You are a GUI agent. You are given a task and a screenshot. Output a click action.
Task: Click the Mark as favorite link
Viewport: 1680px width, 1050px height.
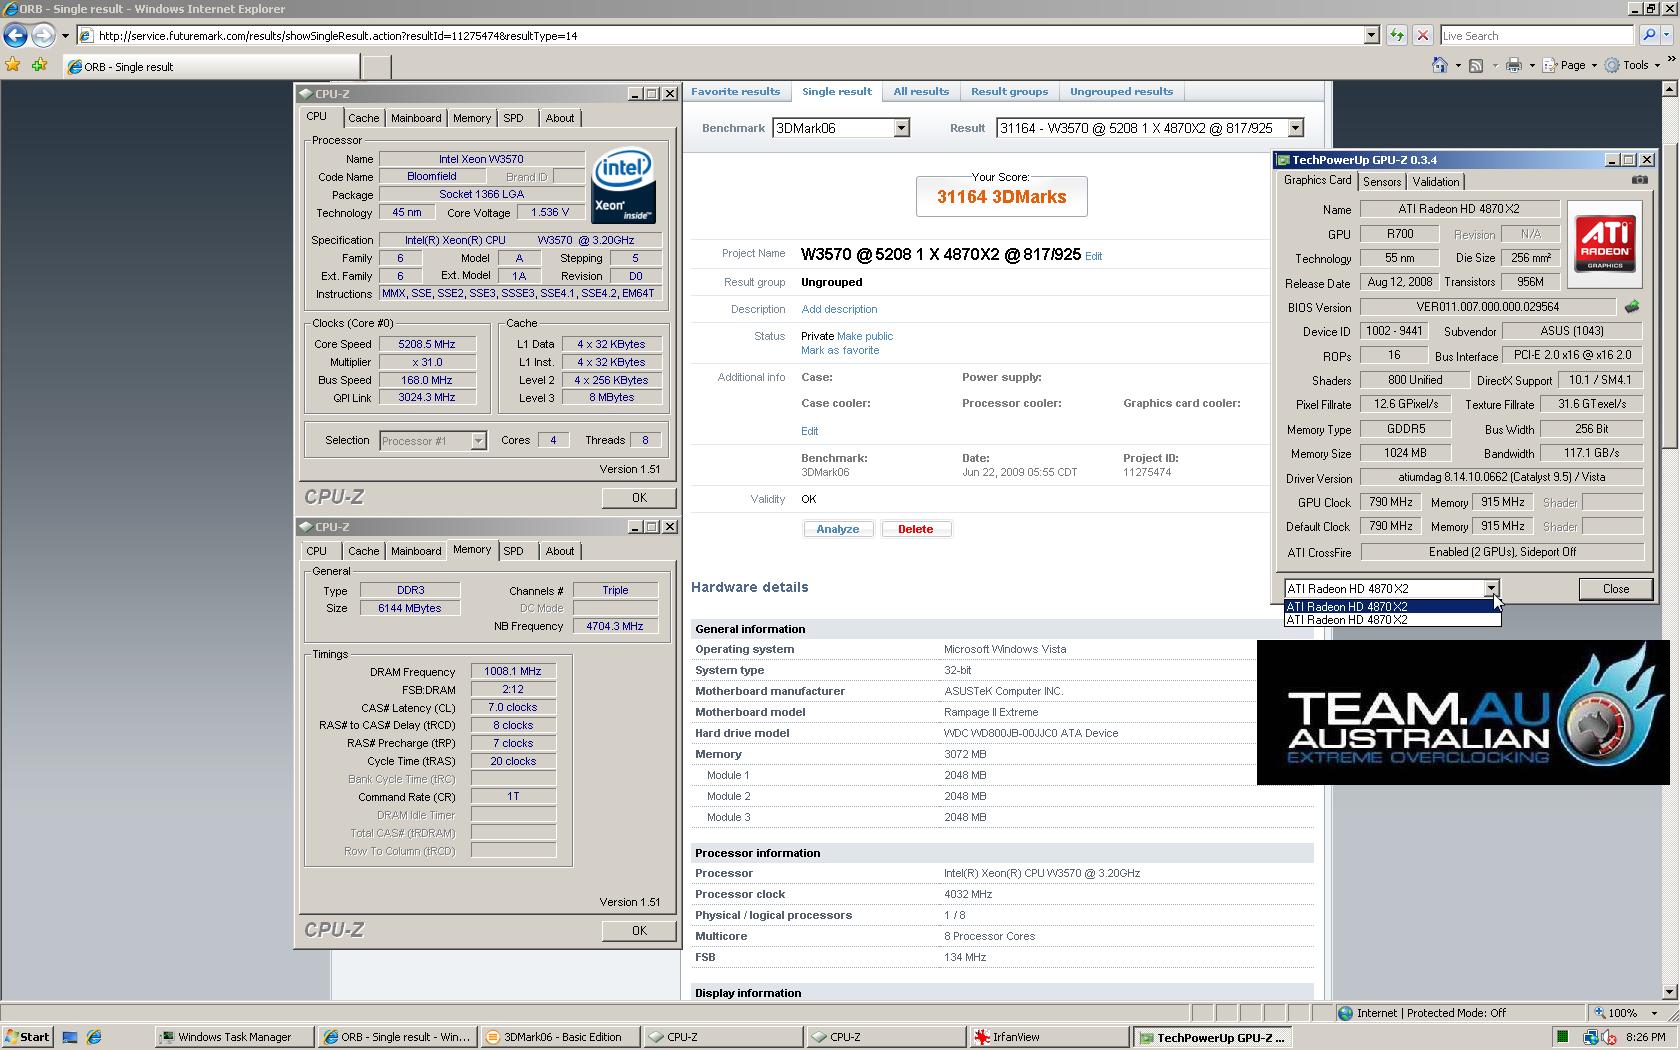[x=840, y=350]
